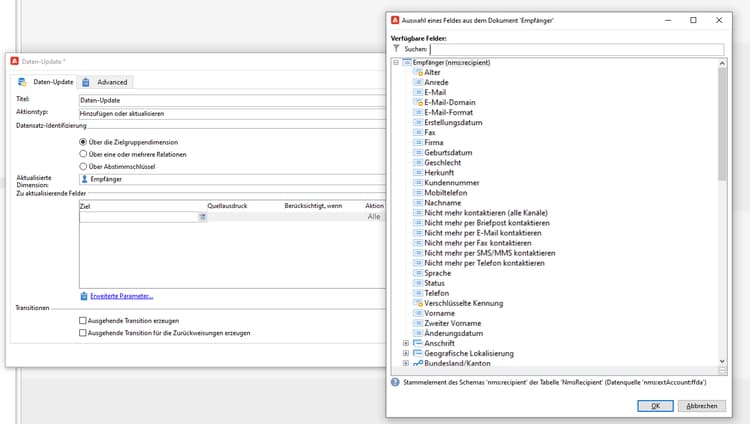Click the Anschrift element icon
750x424 pixels.
[x=418, y=343]
